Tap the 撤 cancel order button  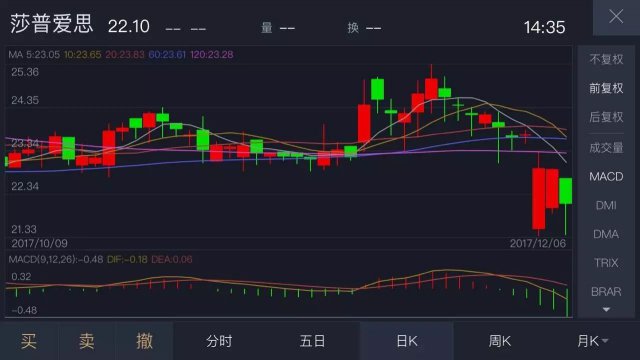point(144,341)
